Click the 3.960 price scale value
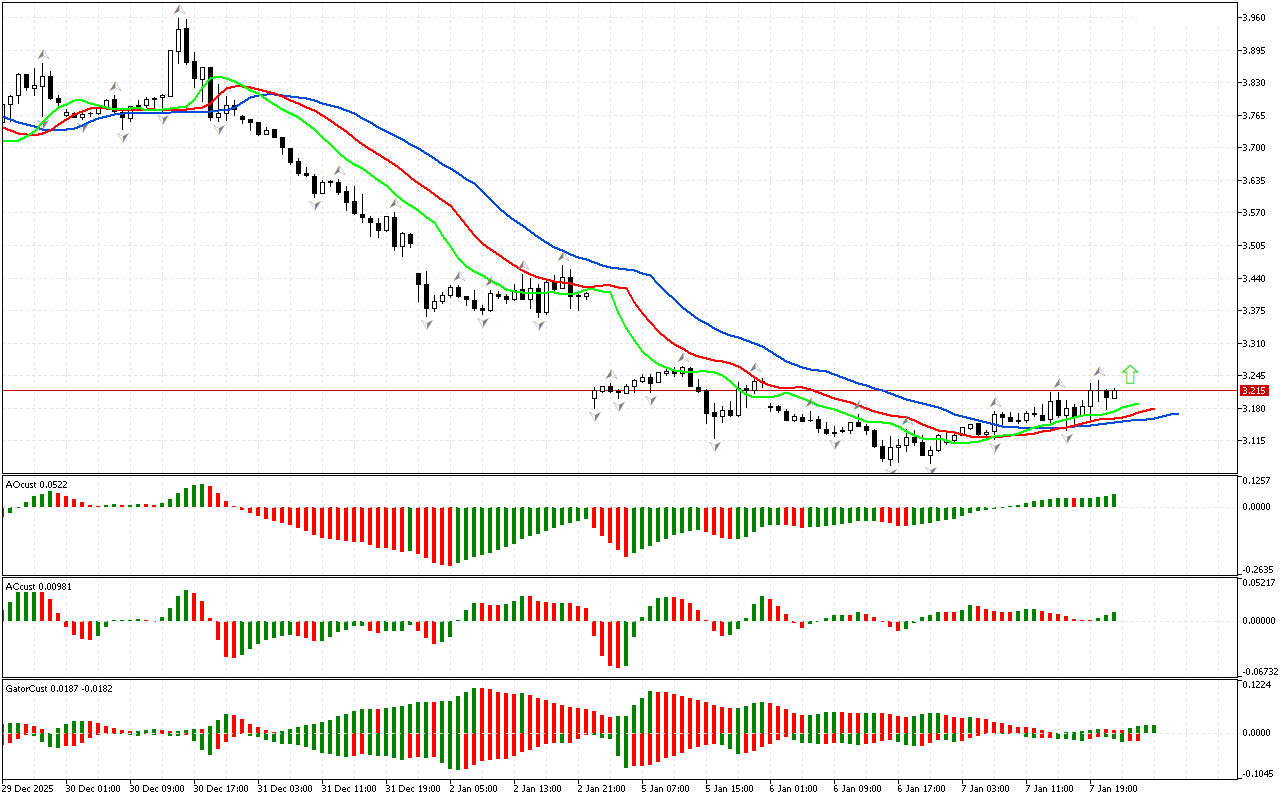Image resolution: width=1280 pixels, height=800 pixels. pyautogui.click(x=1253, y=17)
